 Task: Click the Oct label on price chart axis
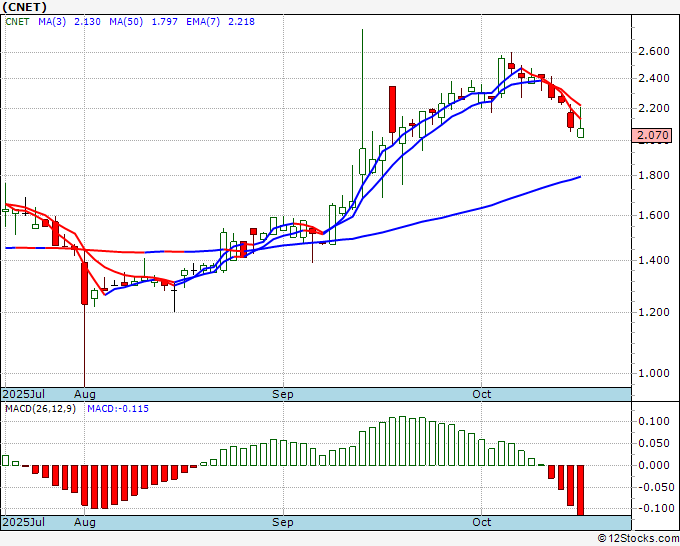[481, 394]
